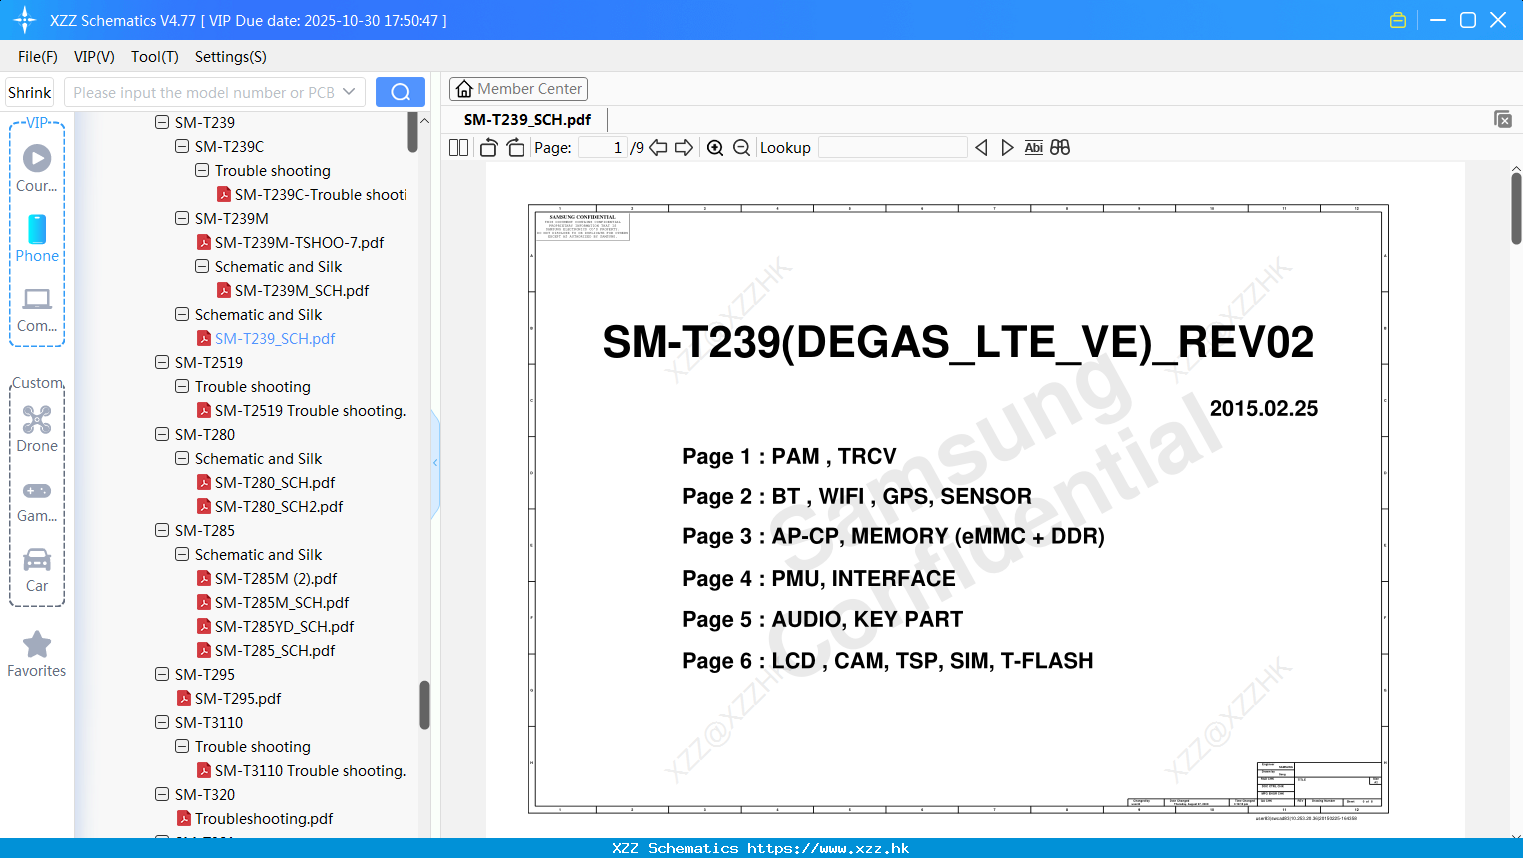1523x858 pixels.
Task: Collapse the SM-T320 node
Action: (x=162, y=794)
